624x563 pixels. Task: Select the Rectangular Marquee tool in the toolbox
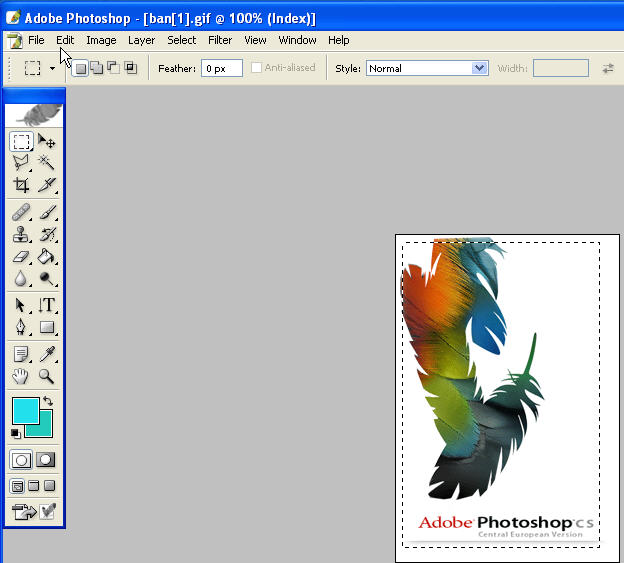pos(22,142)
